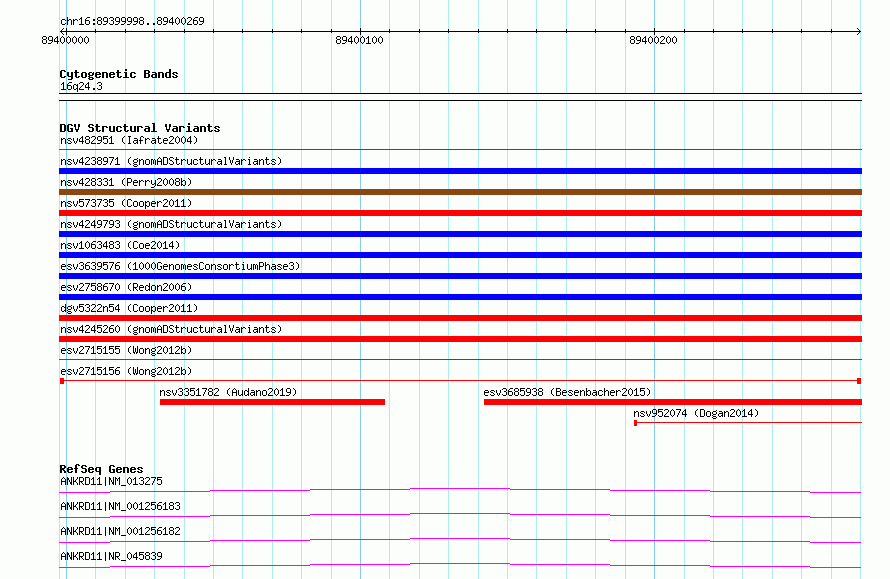Screen dimensions: 890x579
Task: Click the brown bar of nsv428331
Action: point(460,192)
